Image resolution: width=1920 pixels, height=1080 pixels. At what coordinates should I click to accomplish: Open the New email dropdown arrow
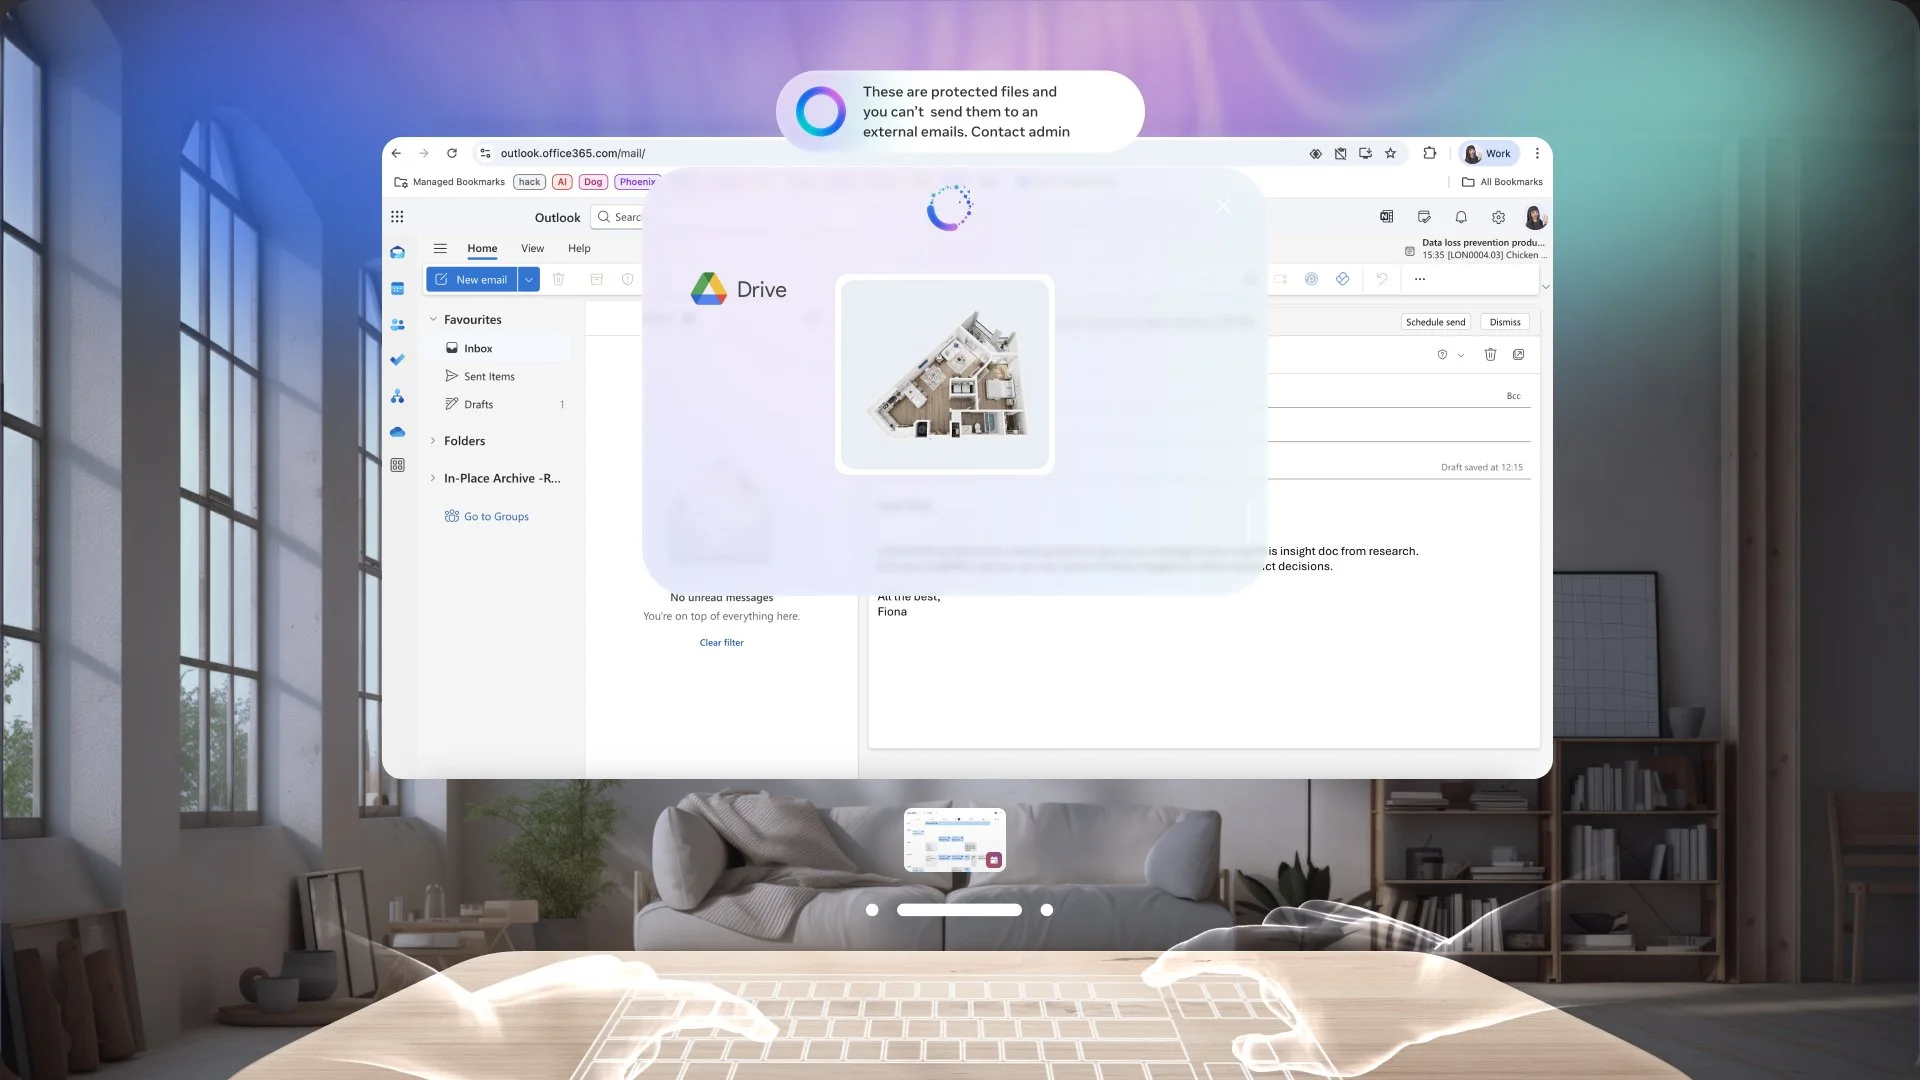pyautogui.click(x=529, y=280)
